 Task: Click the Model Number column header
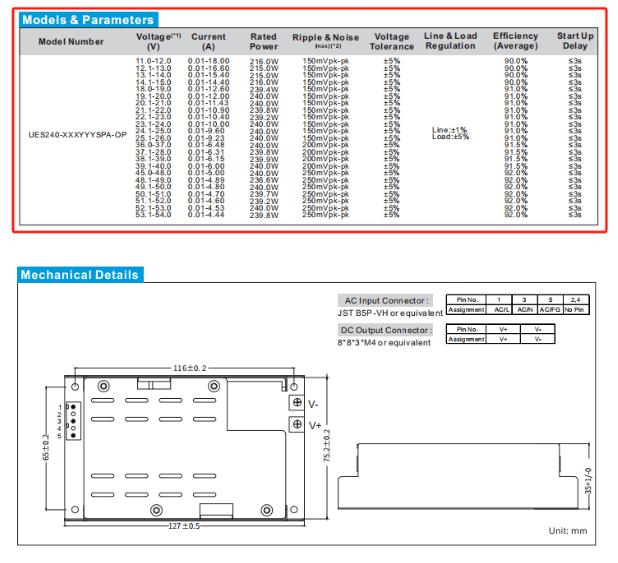pos(71,41)
